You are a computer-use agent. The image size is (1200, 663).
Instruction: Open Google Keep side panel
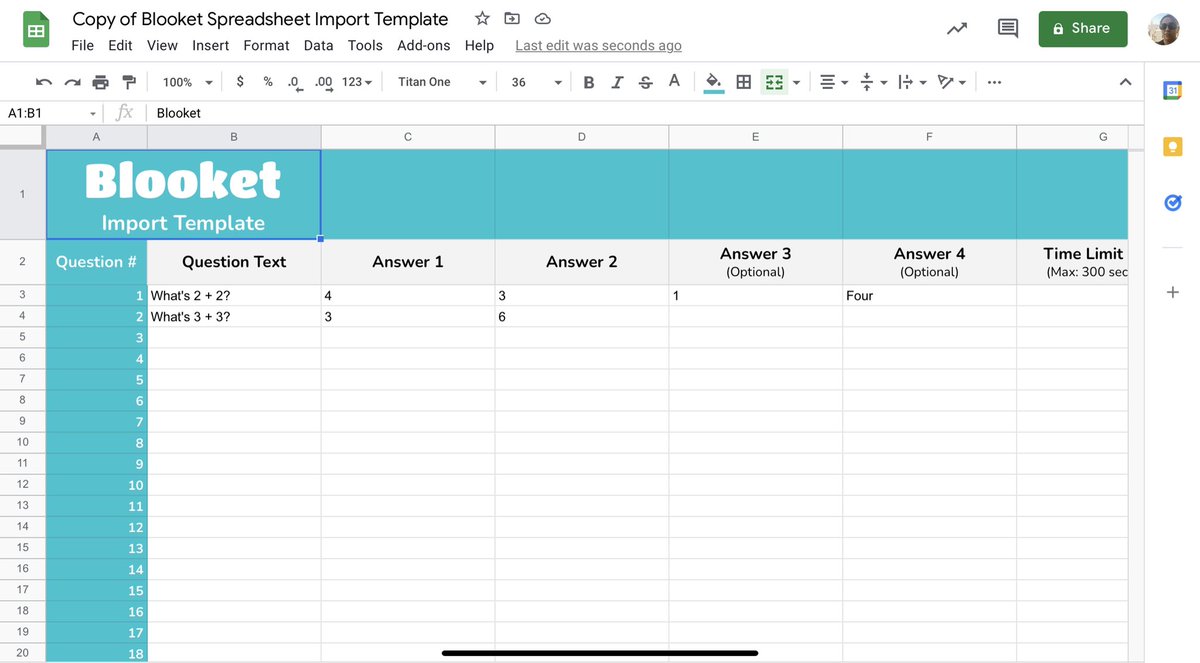(1172, 147)
